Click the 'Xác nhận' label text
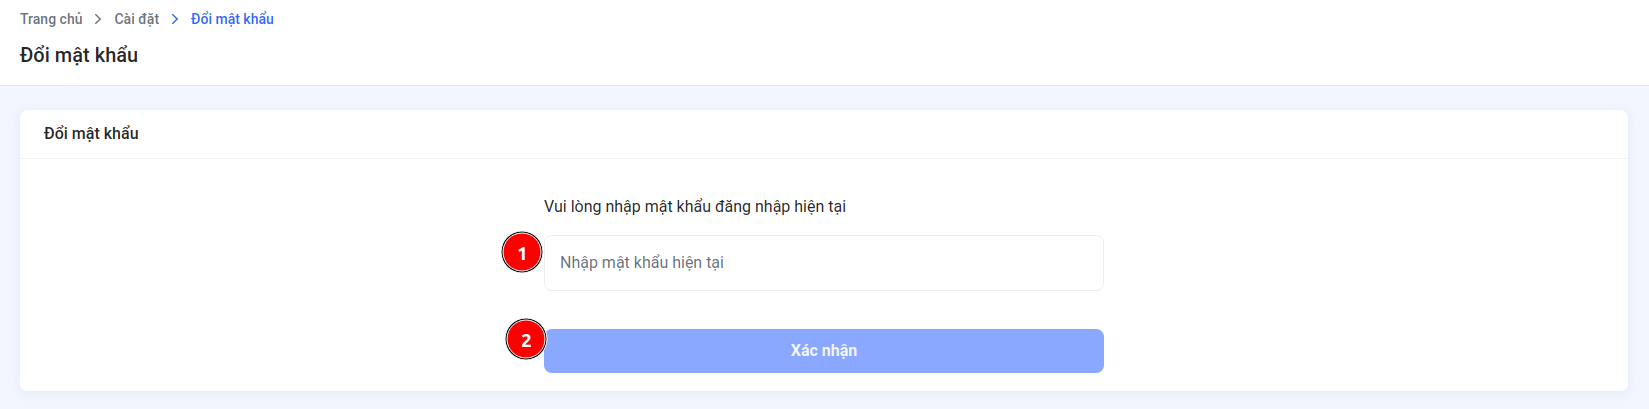 824,351
